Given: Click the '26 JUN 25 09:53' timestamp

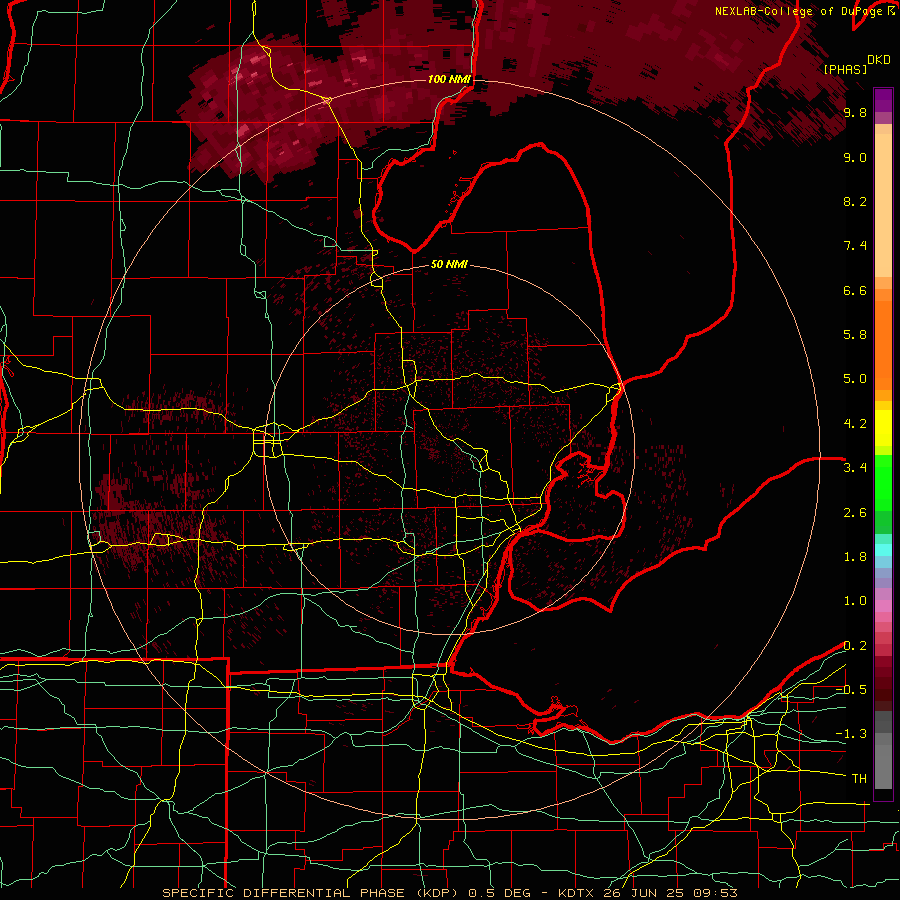Looking at the screenshot, I should 670,893.
